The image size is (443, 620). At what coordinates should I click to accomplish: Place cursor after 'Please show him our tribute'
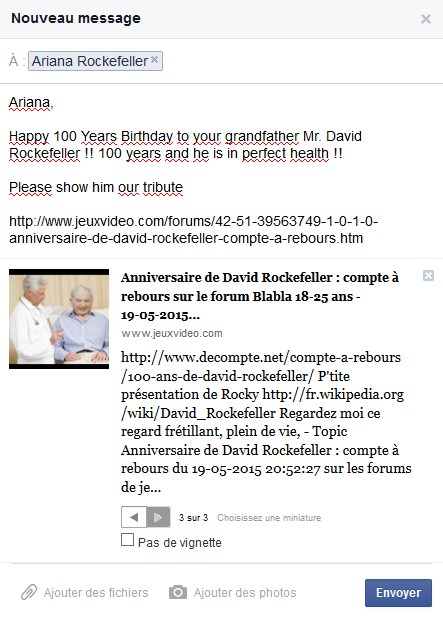184,187
